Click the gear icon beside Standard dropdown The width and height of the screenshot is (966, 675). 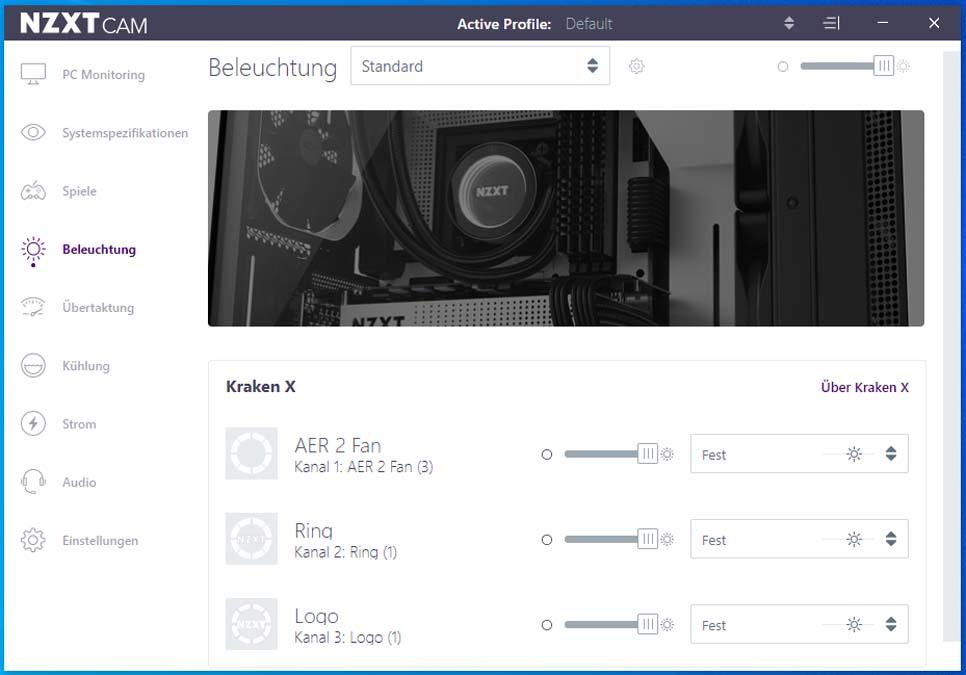[x=636, y=67]
